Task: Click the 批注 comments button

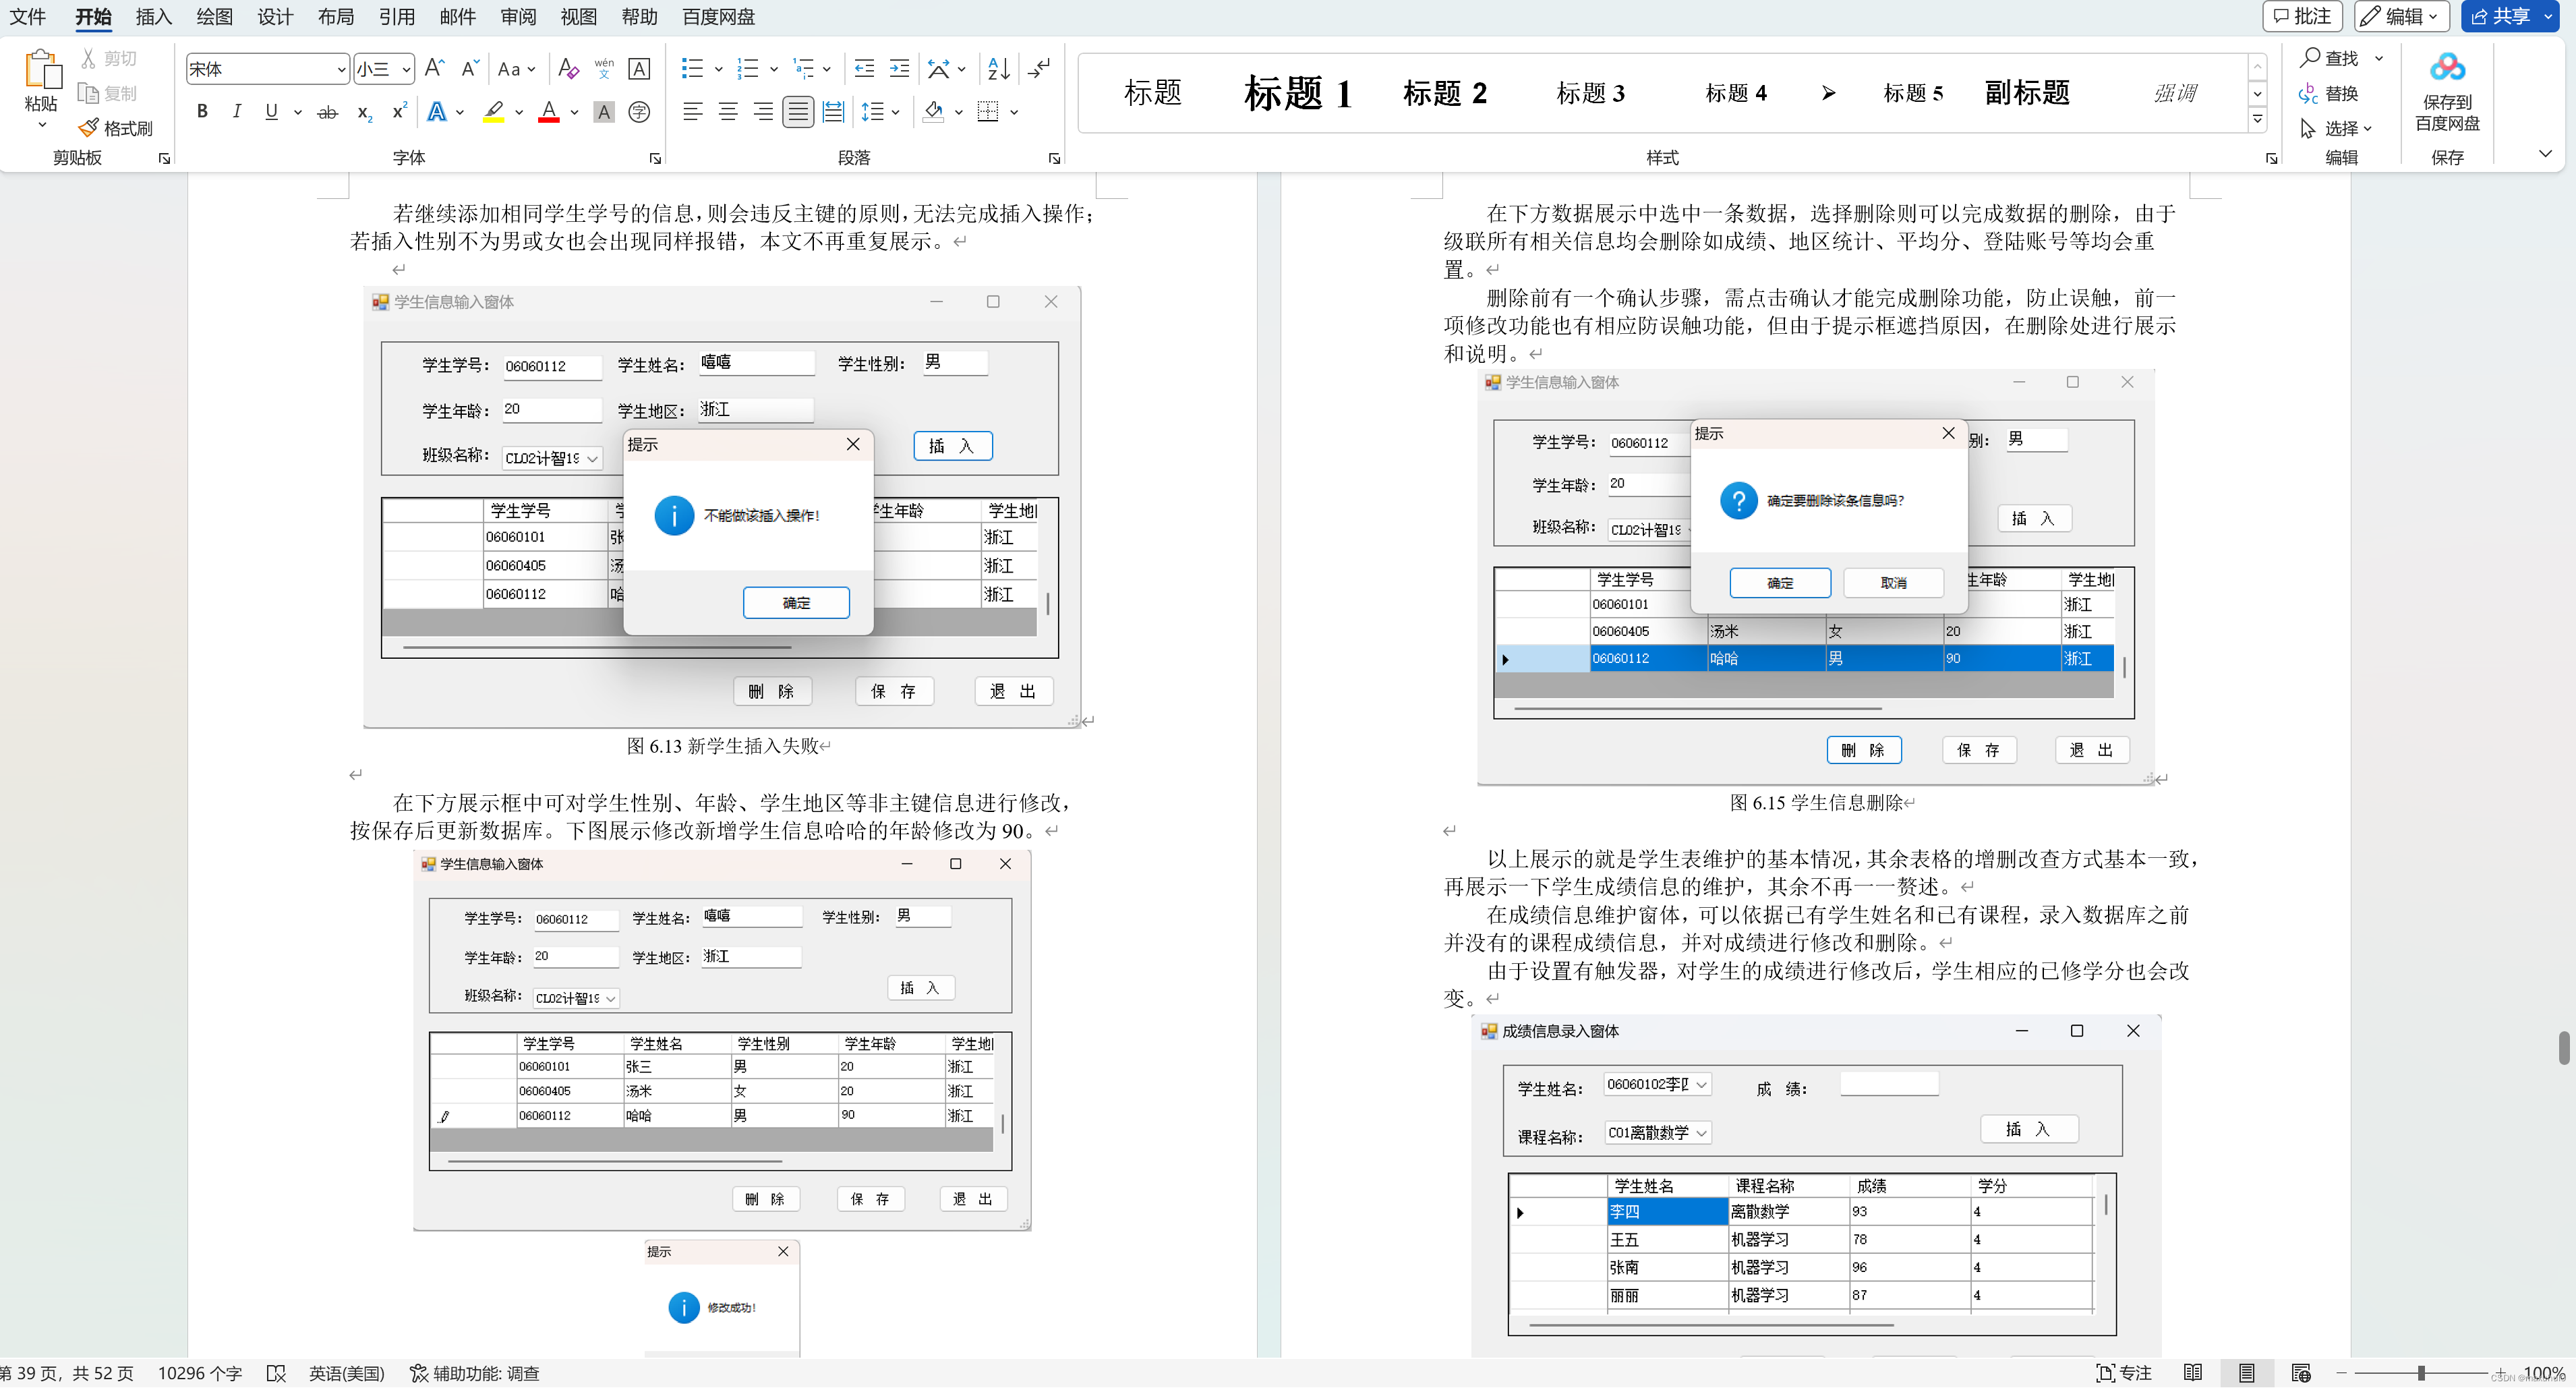Action: (2301, 17)
